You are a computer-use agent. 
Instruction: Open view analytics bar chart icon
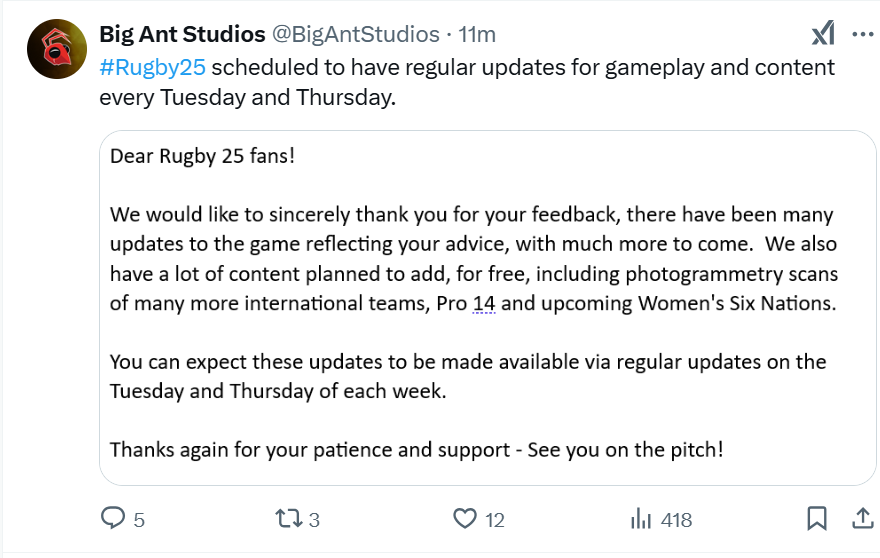pyautogui.click(x=641, y=518)
